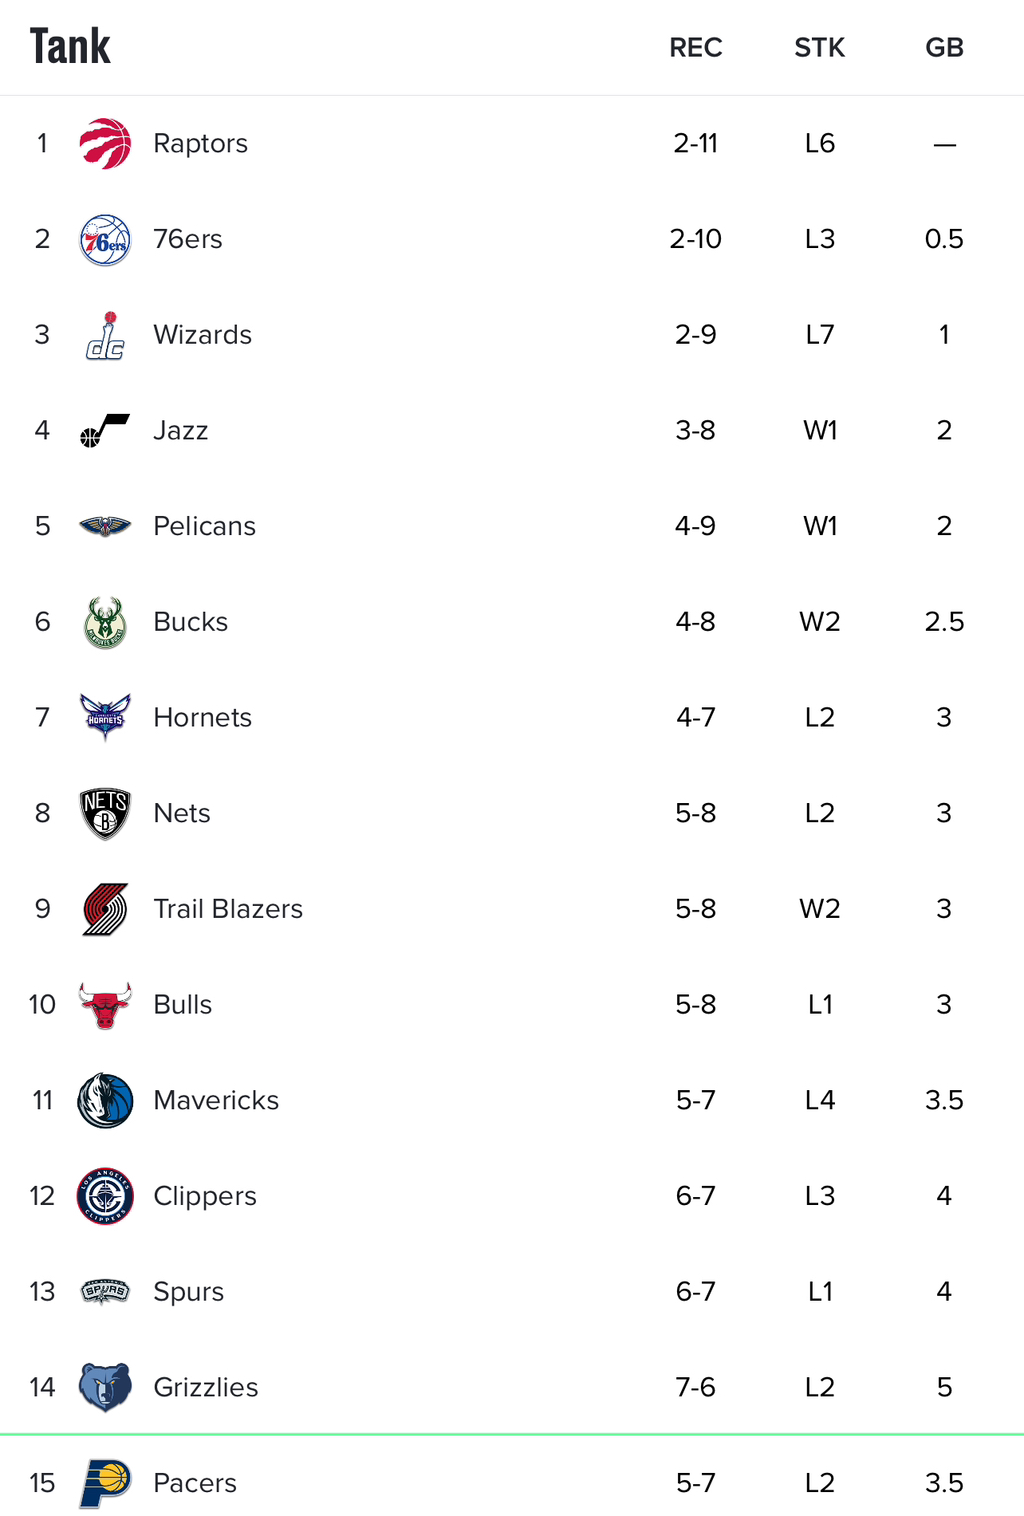Open the Spurs team name link
This screenshot has height=1516, width=1024.
pos(188,1291)
